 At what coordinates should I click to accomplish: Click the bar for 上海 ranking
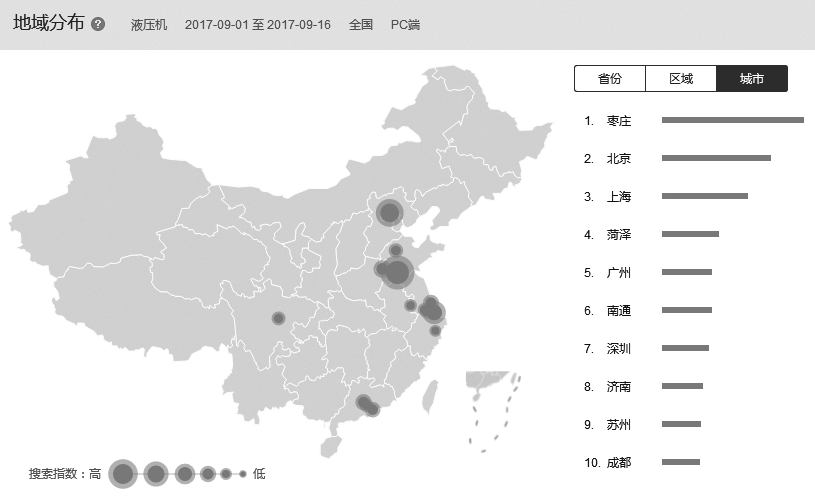[x=704, y=196]
